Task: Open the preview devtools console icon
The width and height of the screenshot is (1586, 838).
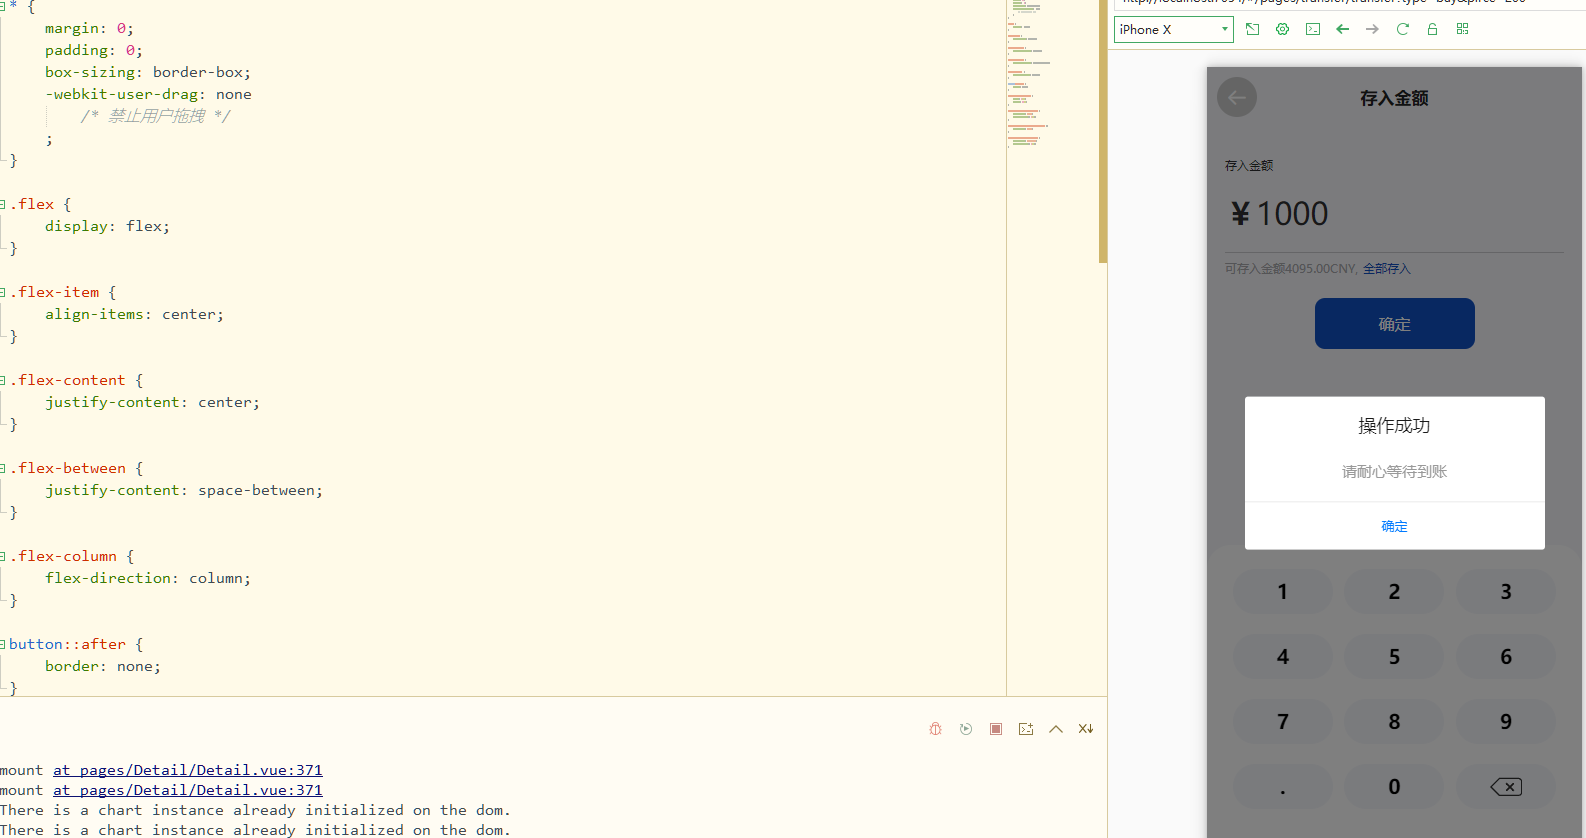Action: [x=1313, y=30]
